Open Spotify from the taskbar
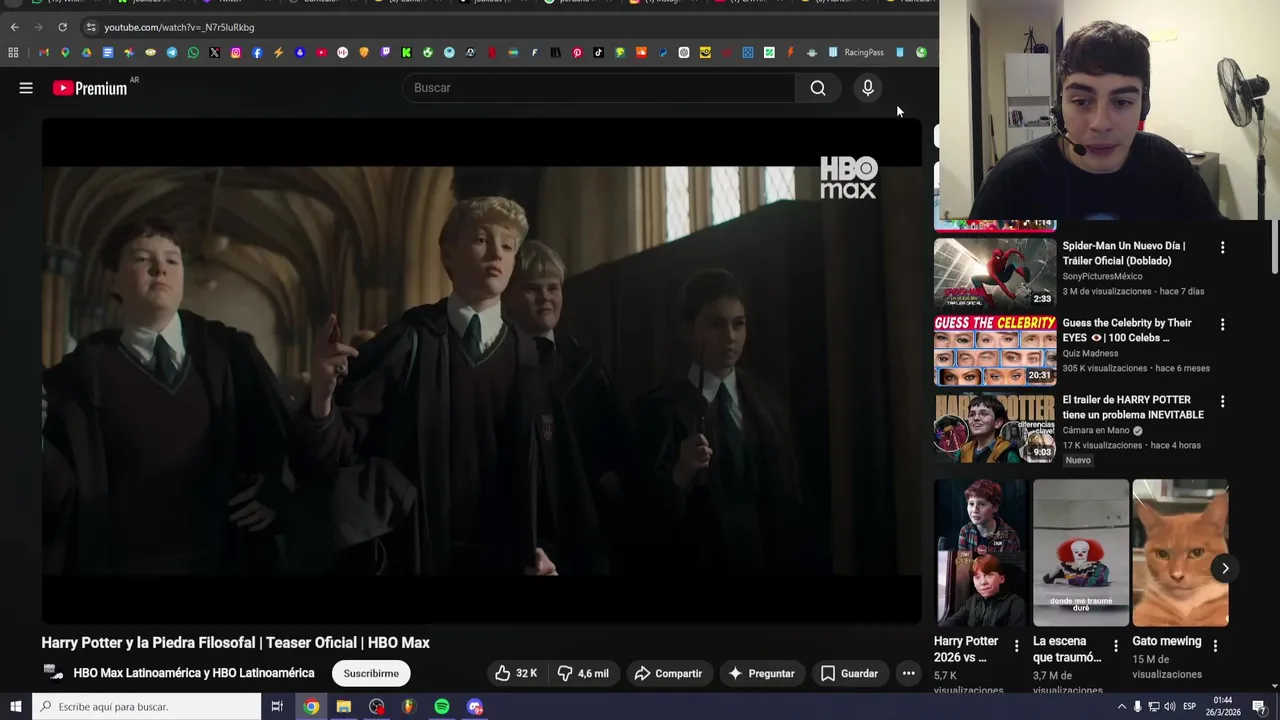This screenshot has width=1280, height=720. click(441, 706)
